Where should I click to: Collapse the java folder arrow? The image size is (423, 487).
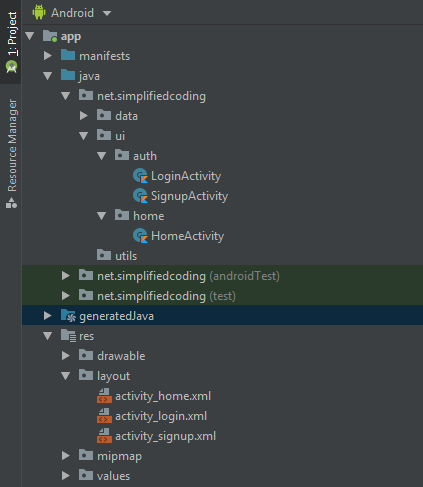(x=48, y=76)
